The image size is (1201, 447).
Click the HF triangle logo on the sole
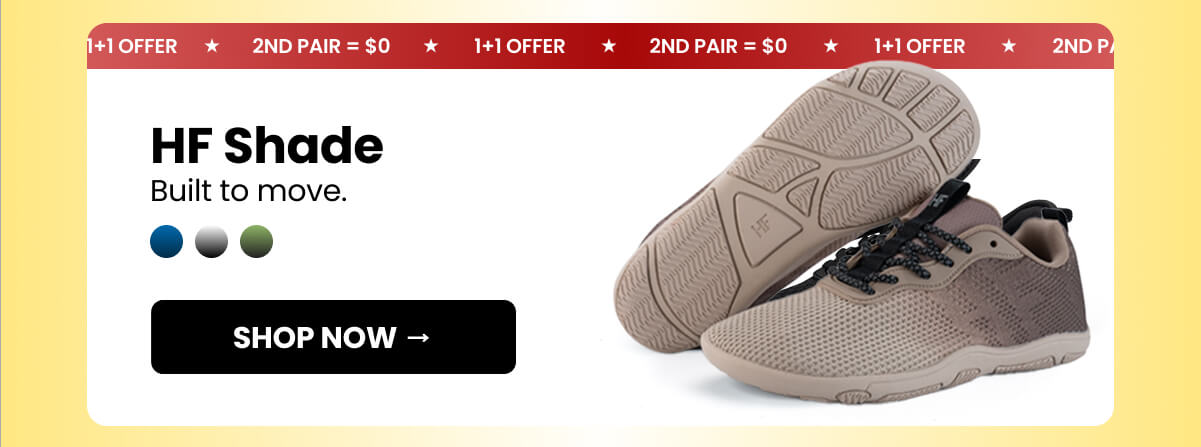coord(762,220)
